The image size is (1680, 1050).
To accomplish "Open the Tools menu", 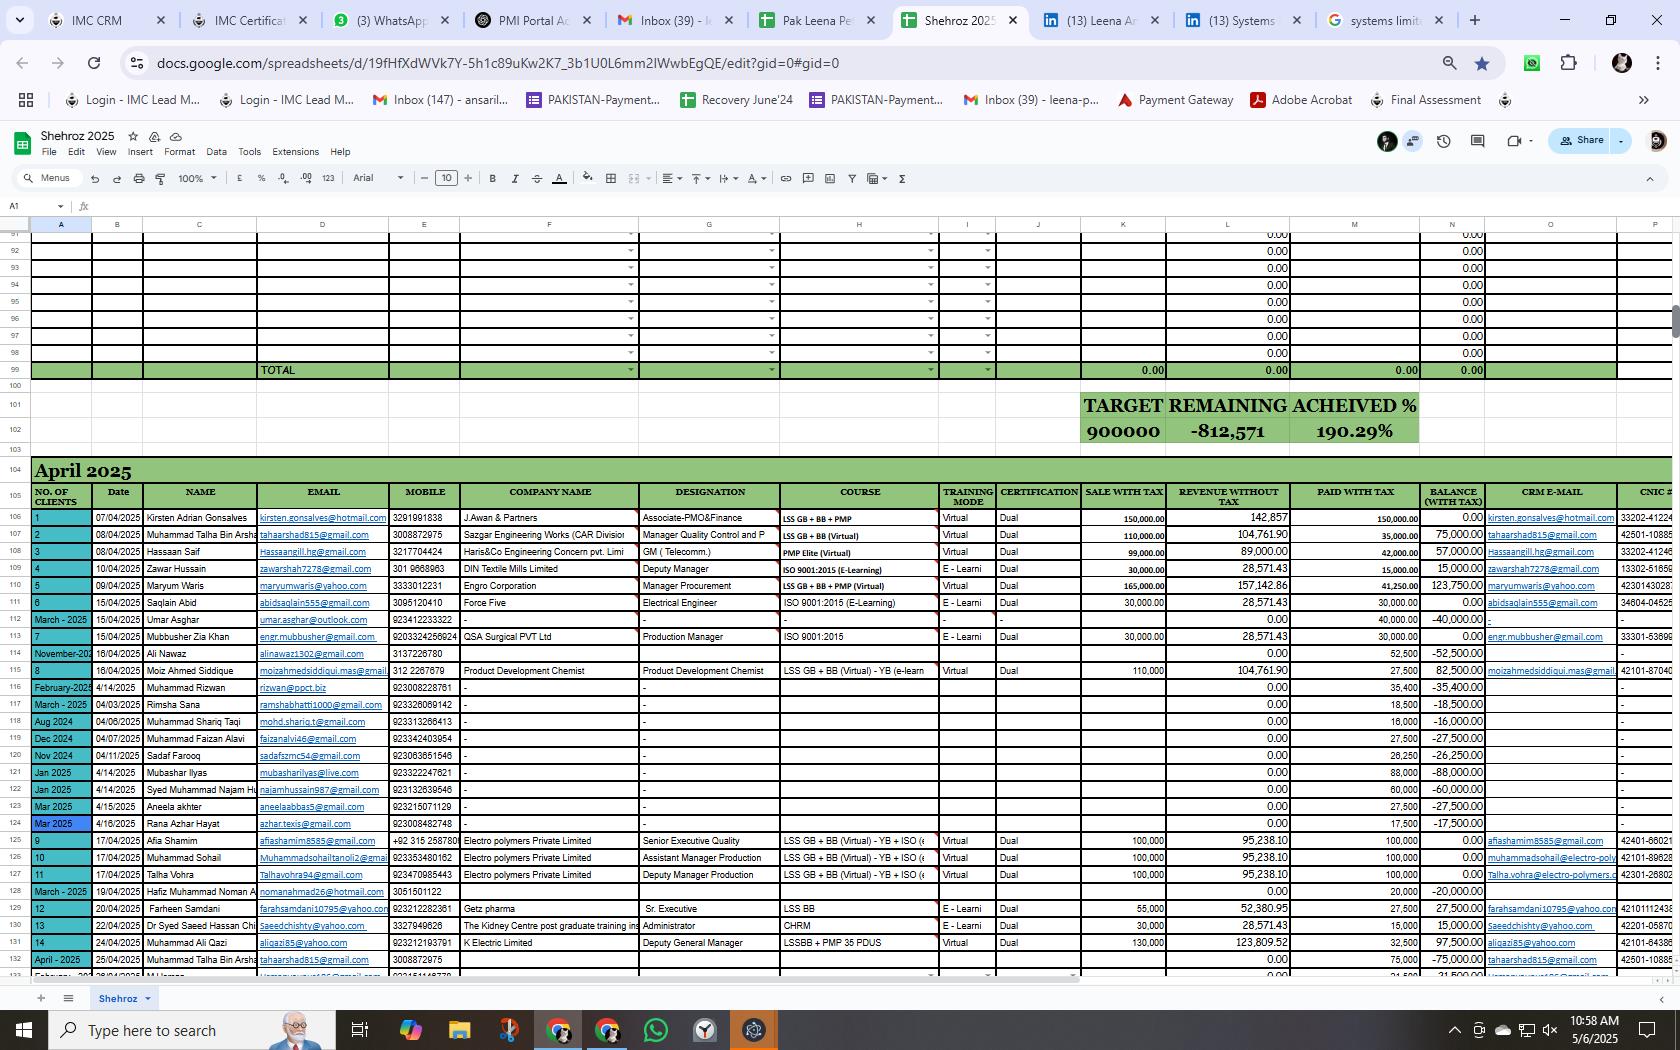I will click(249, 152).
